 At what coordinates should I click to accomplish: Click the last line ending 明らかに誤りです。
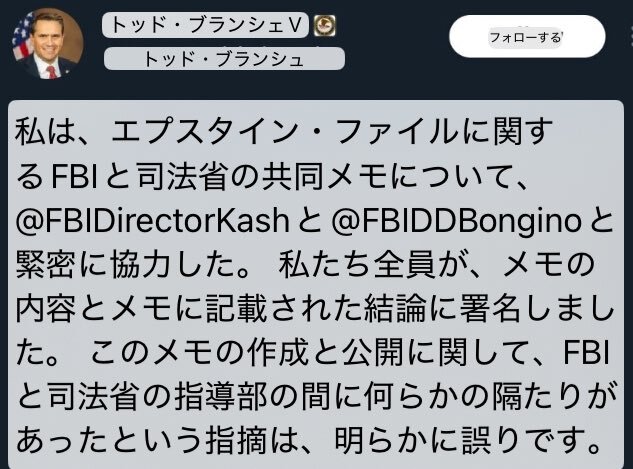308,441
